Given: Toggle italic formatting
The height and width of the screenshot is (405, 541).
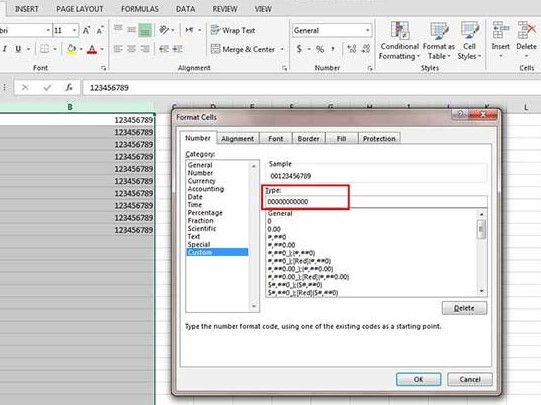Looking at the screenshot, I should click(5, 49).
